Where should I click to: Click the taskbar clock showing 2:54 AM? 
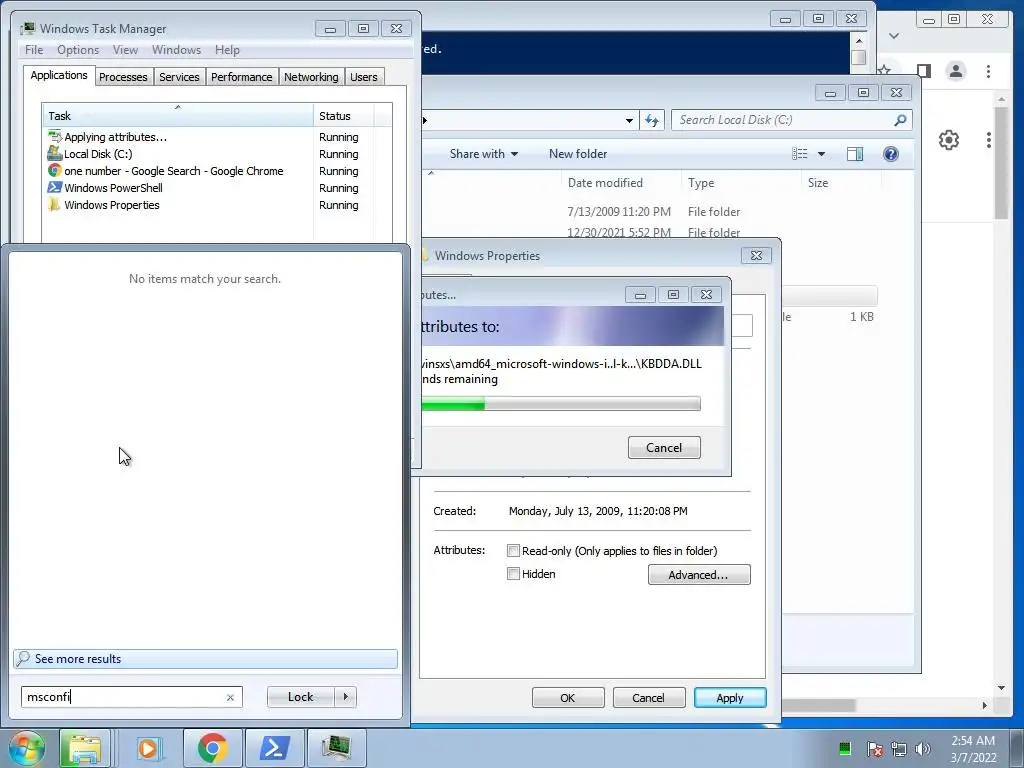pos(973,748)
